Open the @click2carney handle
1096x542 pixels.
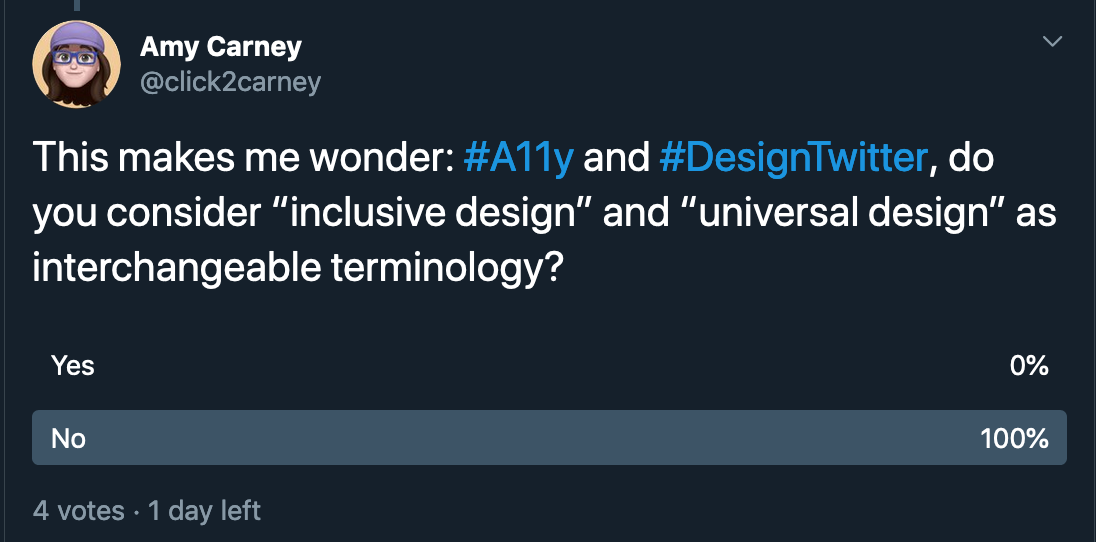(x=230, y=83)
